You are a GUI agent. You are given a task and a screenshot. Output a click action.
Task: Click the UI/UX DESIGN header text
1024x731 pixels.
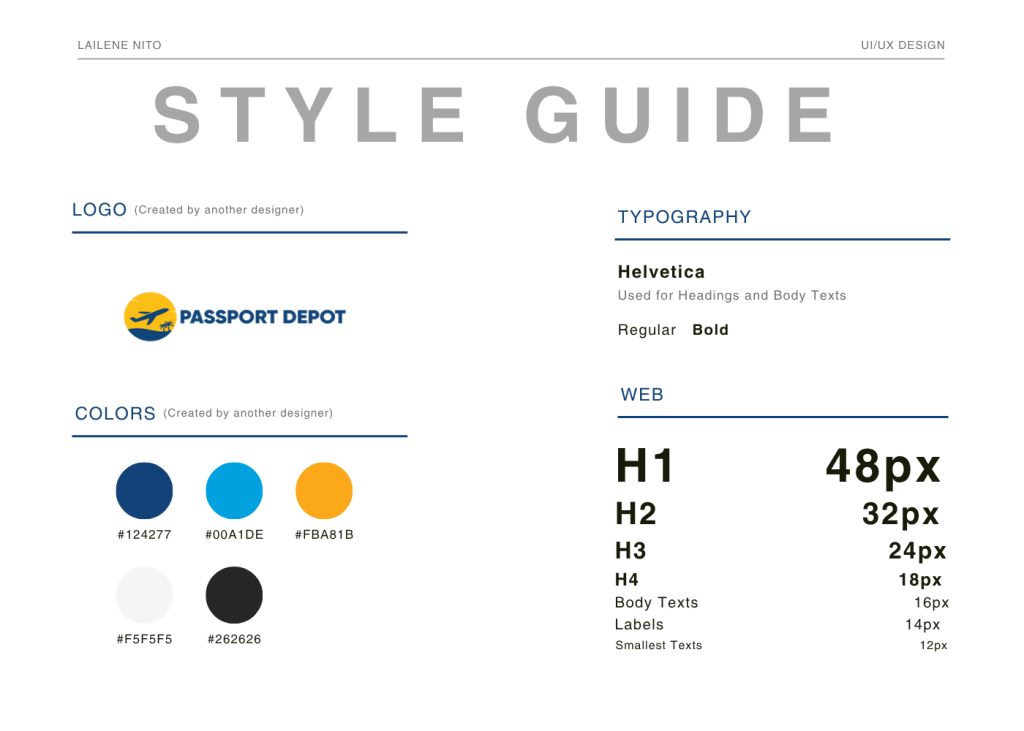pos(902,45)
